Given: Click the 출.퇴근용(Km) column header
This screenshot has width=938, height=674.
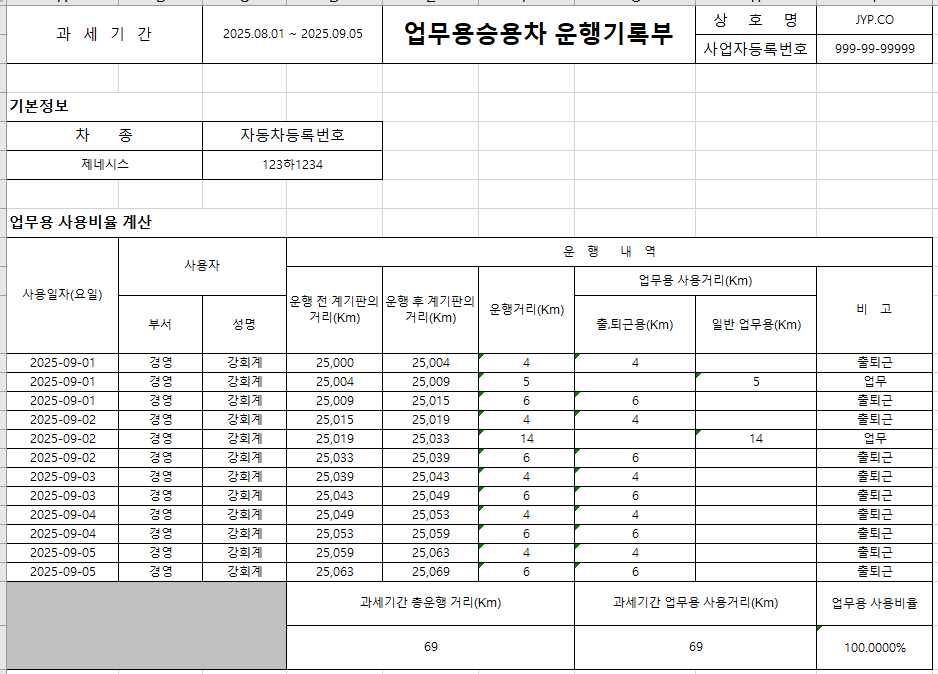Looking at the screenshot, I should click(x=634, y=324).
